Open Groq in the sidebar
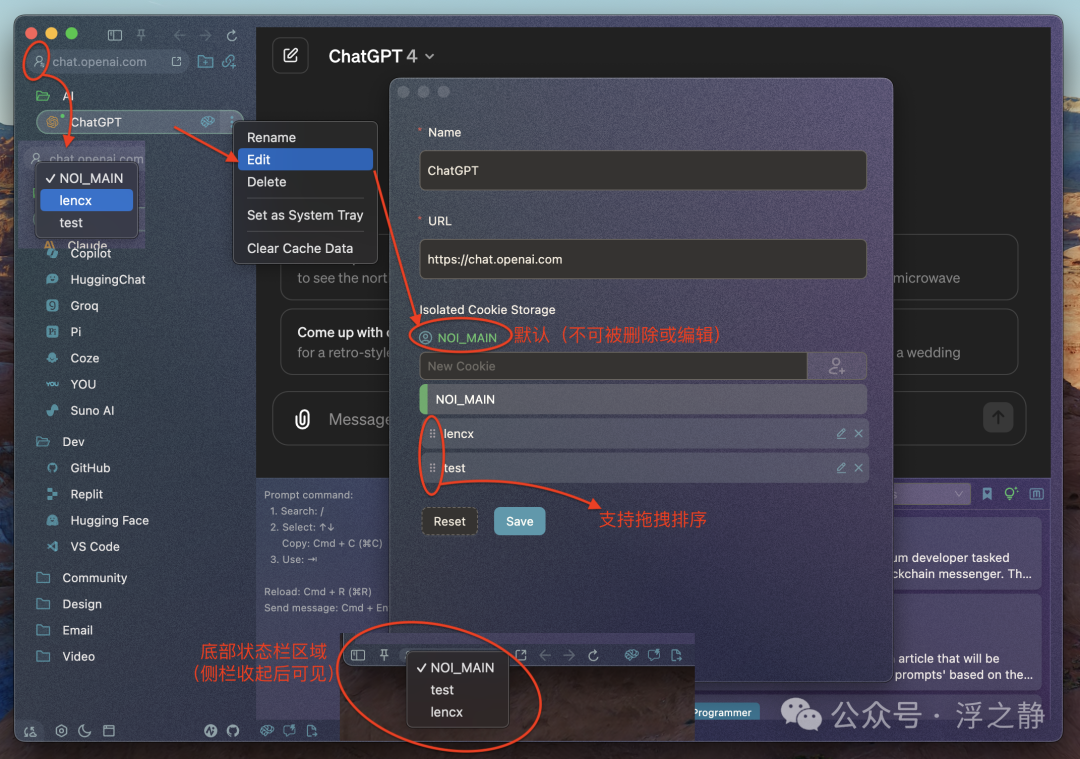The width and height of the screenshot is (1080, 759). click(x=84, y=306)
